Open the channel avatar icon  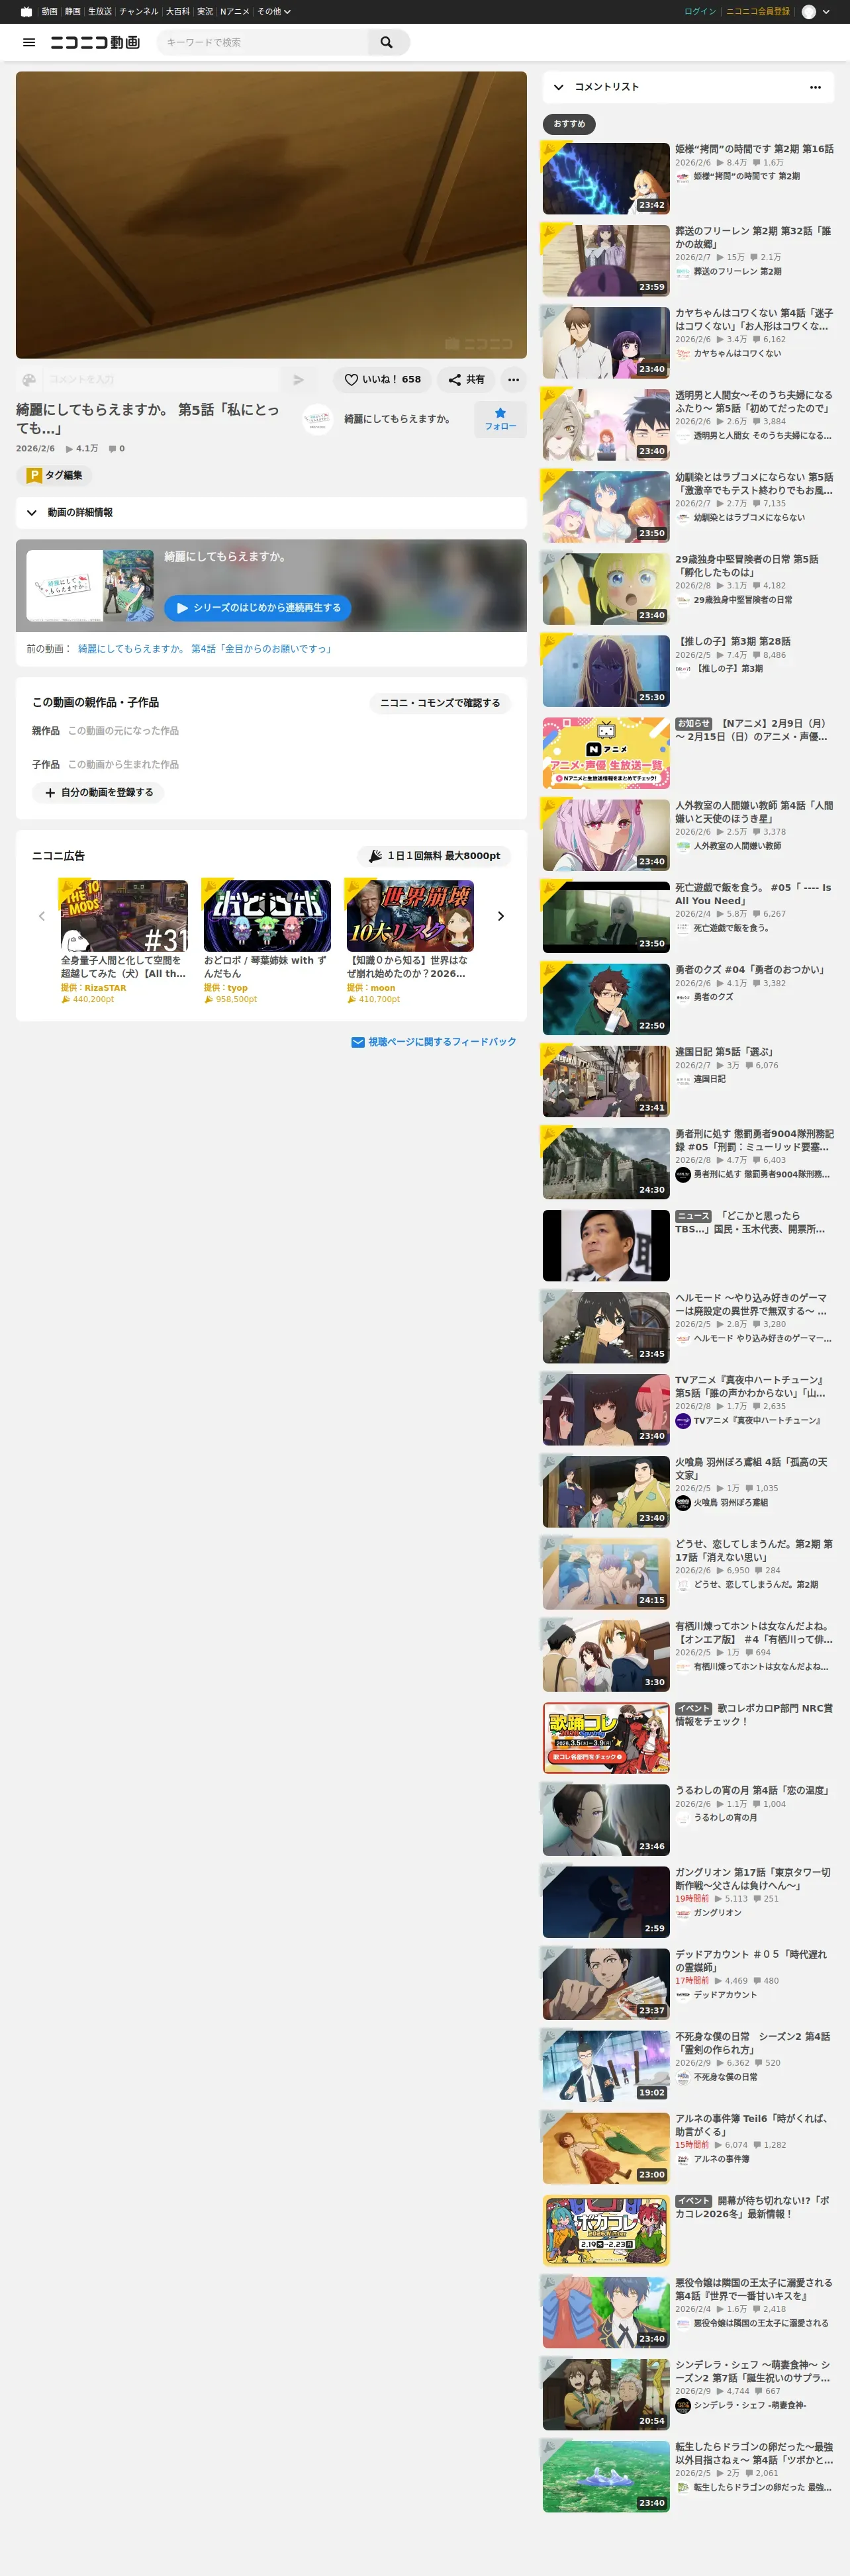[317, 419]
